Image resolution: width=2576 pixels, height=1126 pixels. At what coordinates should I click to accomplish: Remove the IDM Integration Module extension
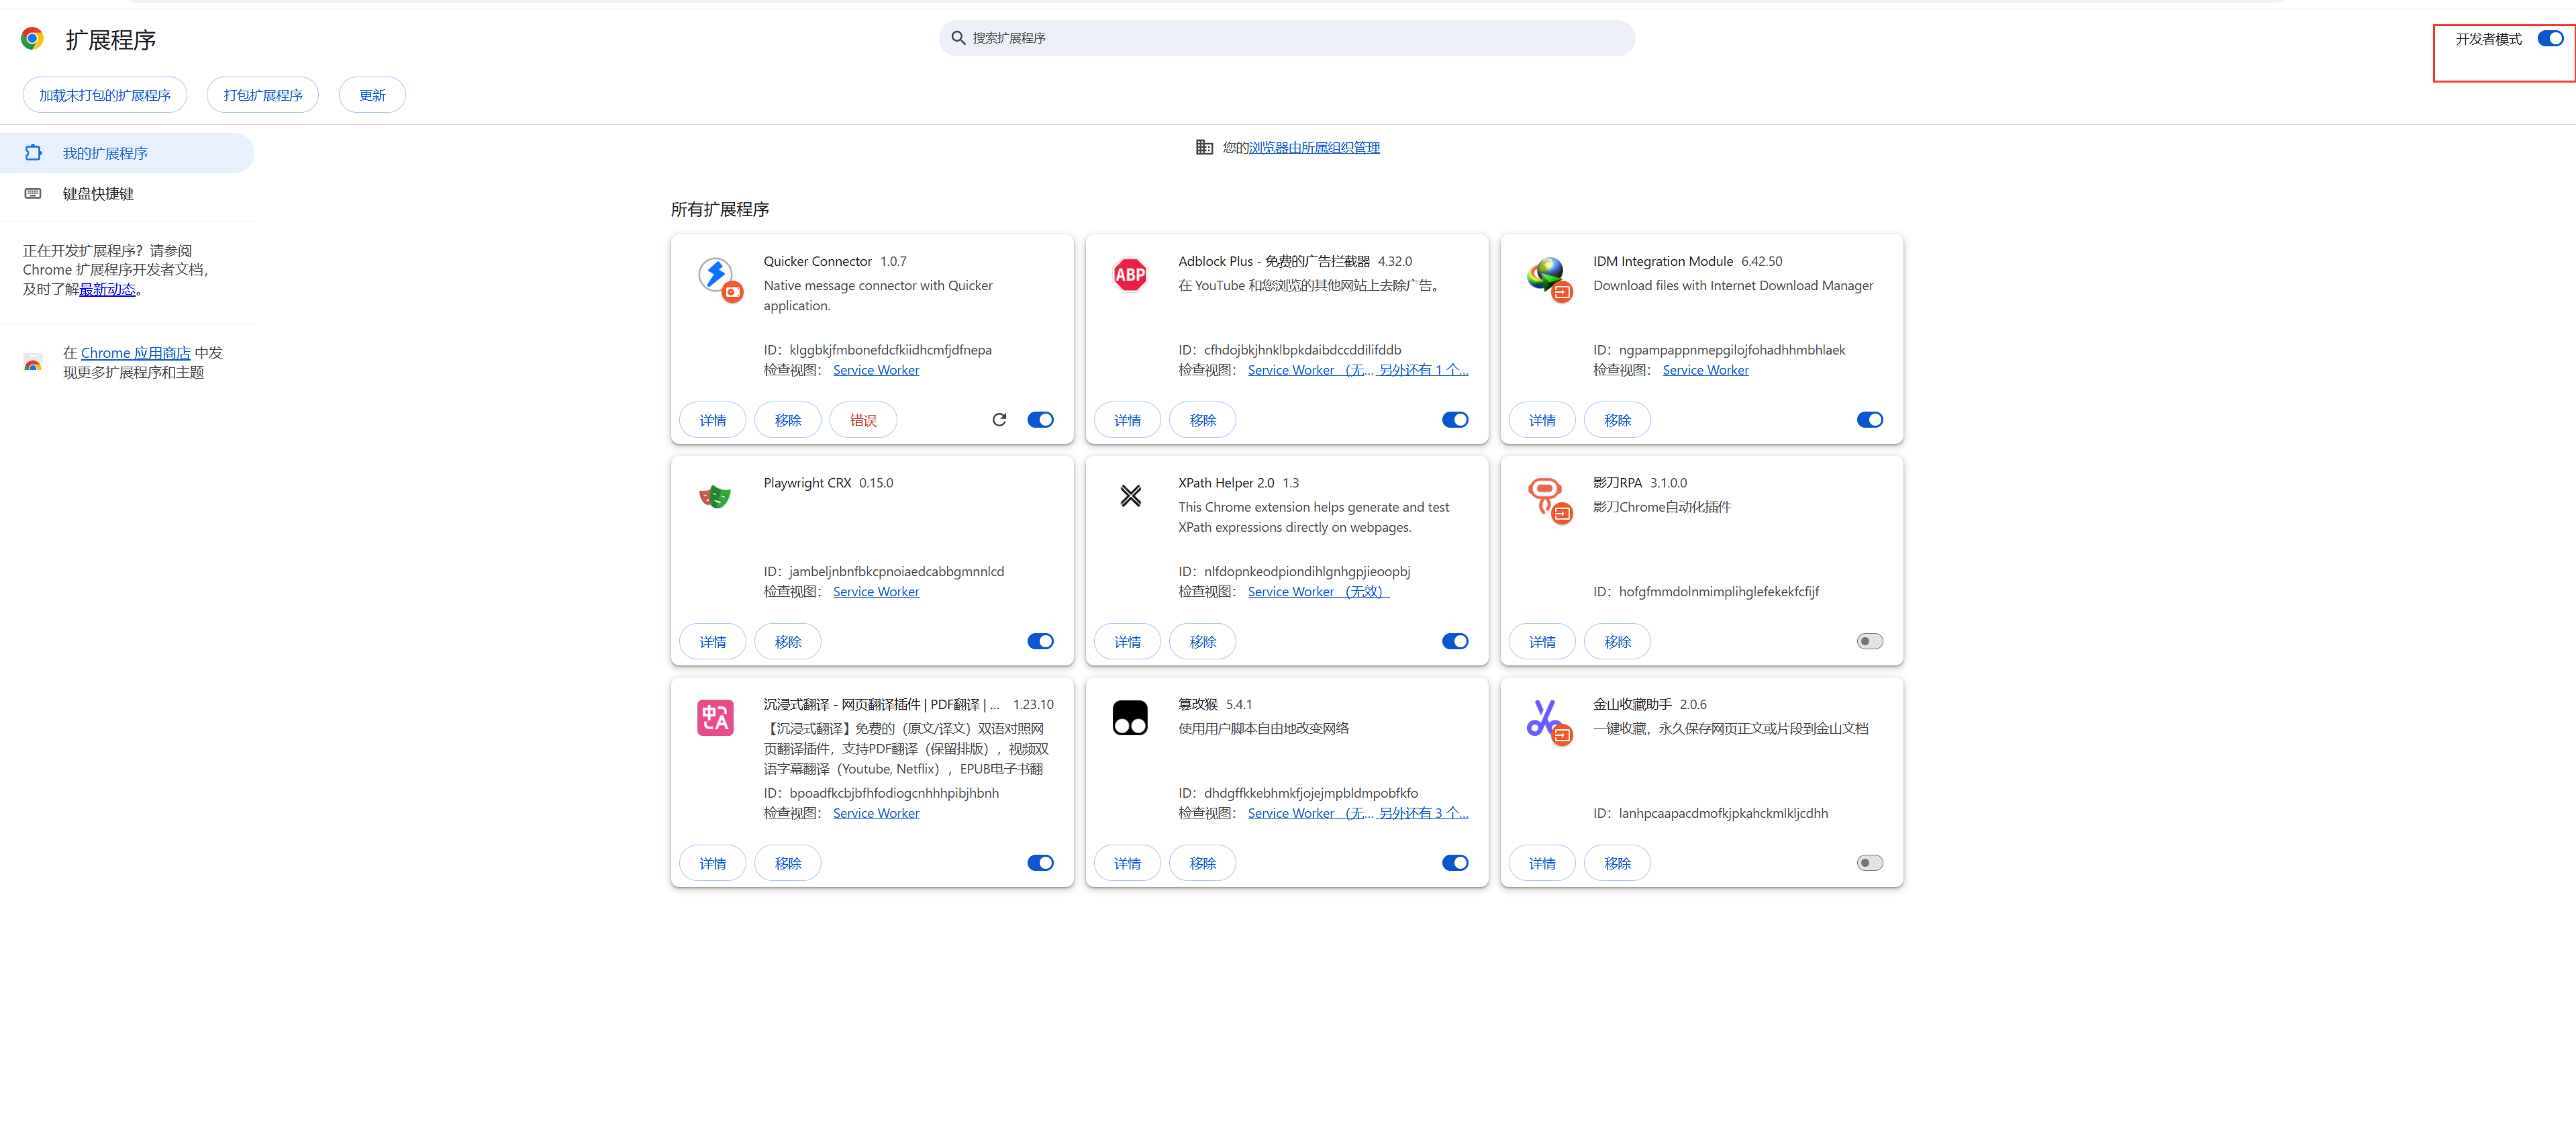click(x=1618, y=420)
